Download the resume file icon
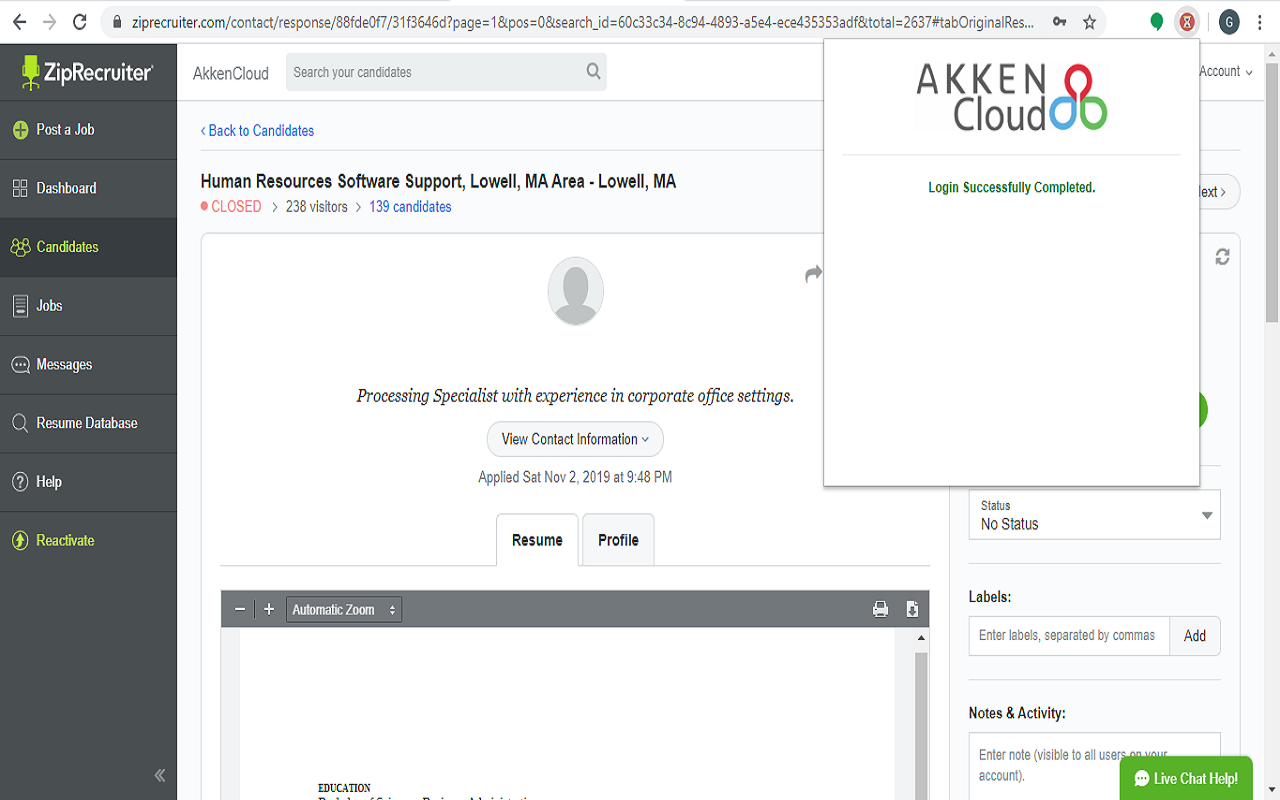This screenshot has width=1280, height=800. pos(912,609)
